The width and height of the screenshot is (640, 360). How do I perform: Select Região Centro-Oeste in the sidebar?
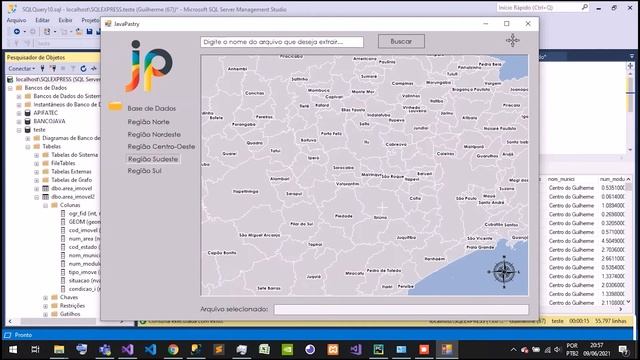pyautogui.click(x=161, y=147)
